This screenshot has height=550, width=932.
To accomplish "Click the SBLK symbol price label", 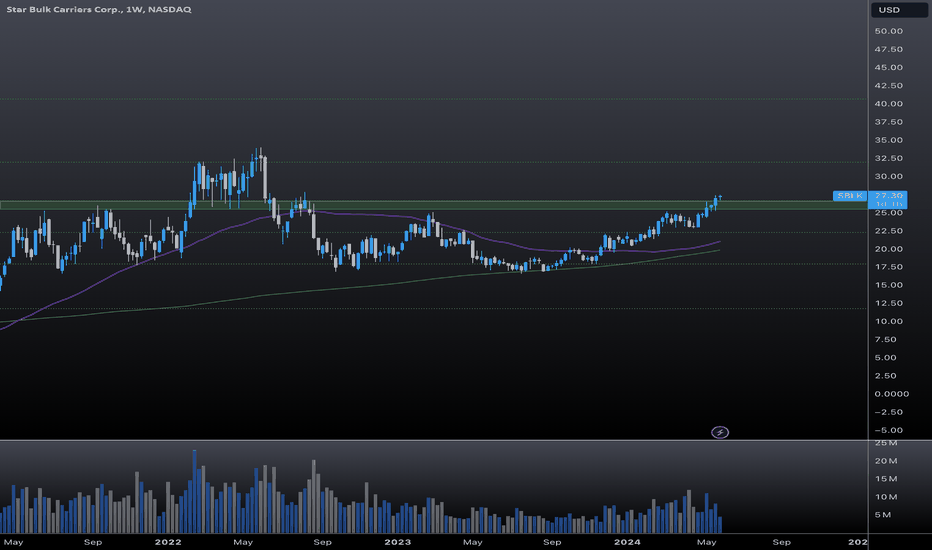I will 850,196.
